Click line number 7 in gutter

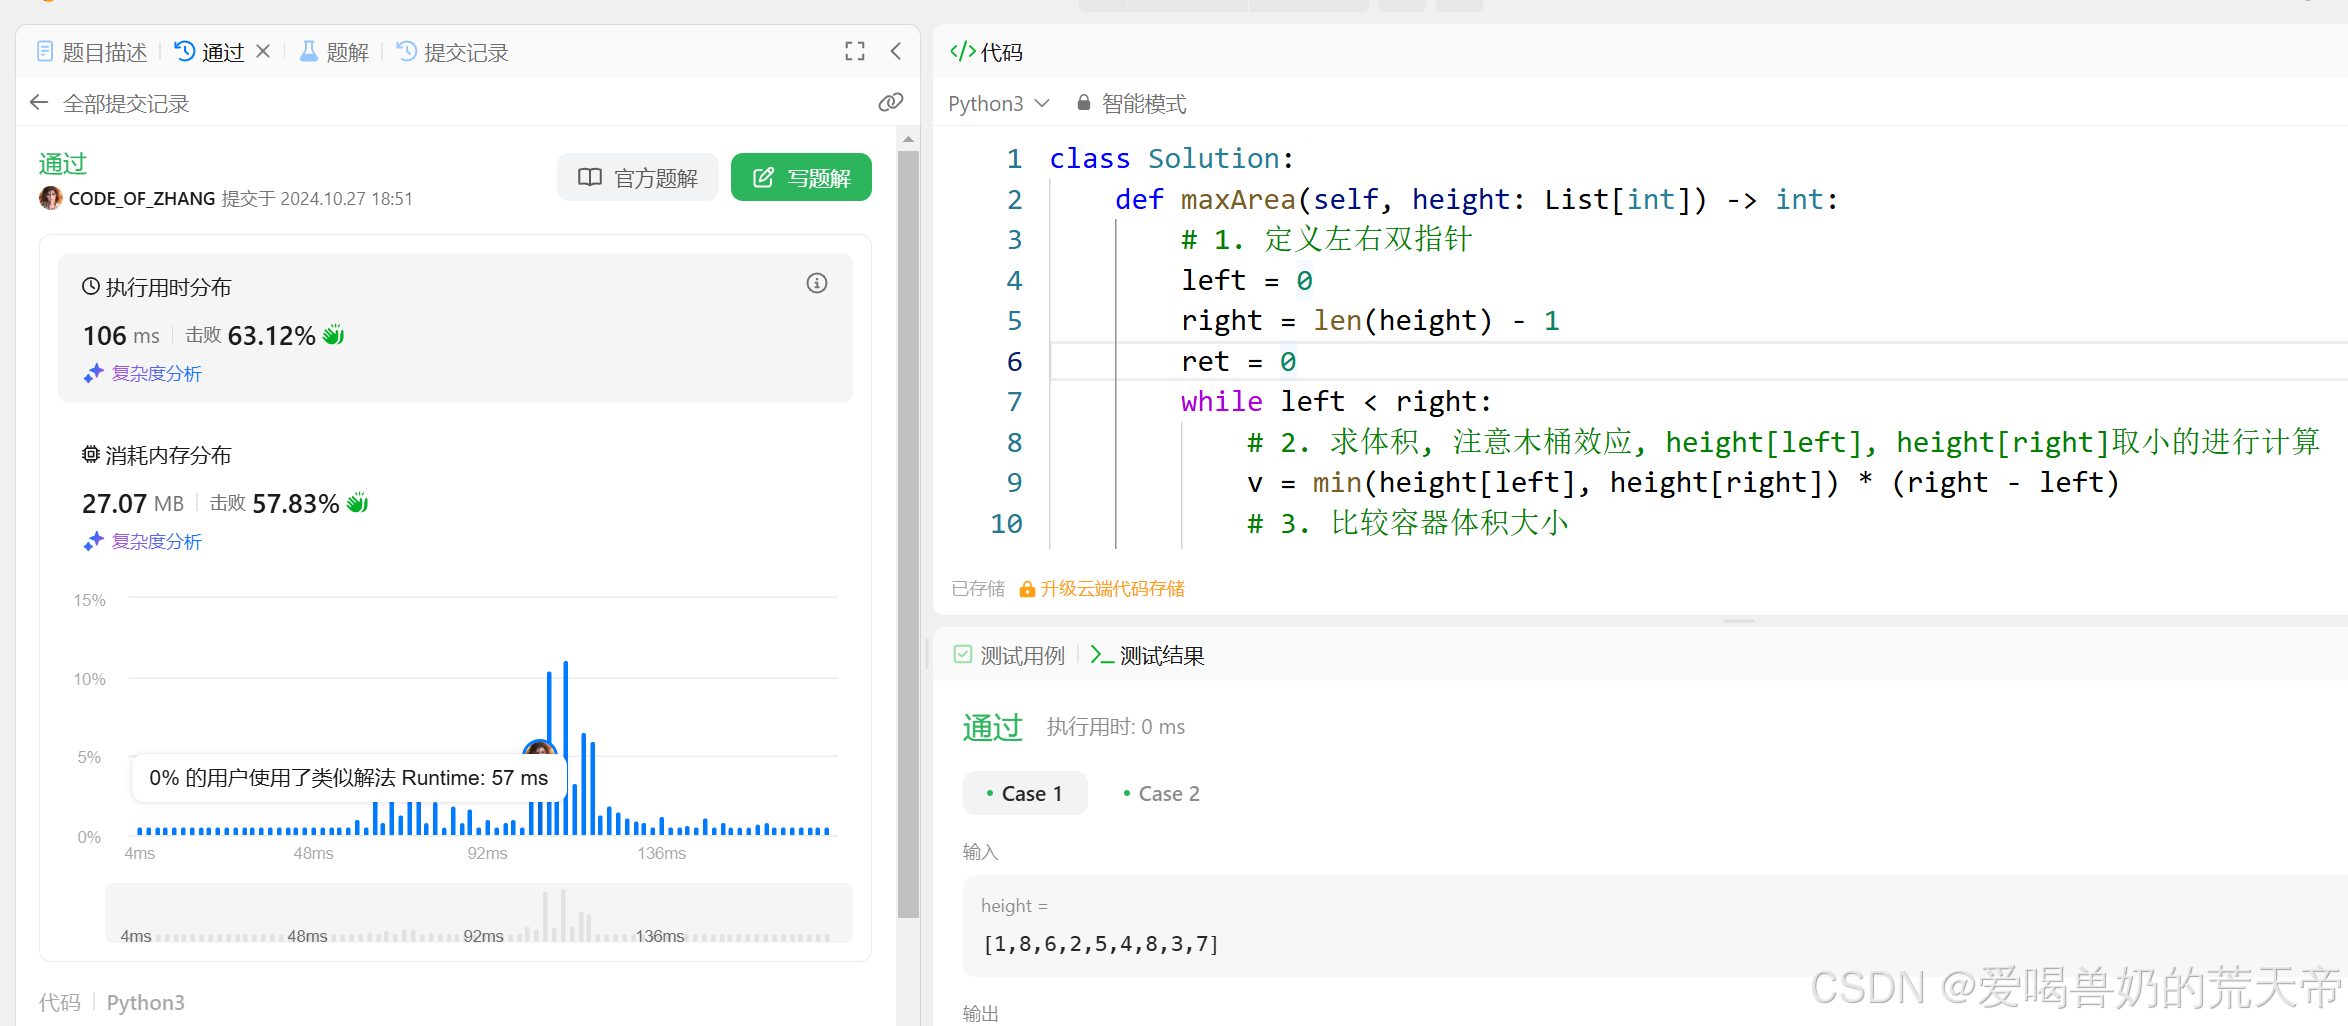point(1014,401)
